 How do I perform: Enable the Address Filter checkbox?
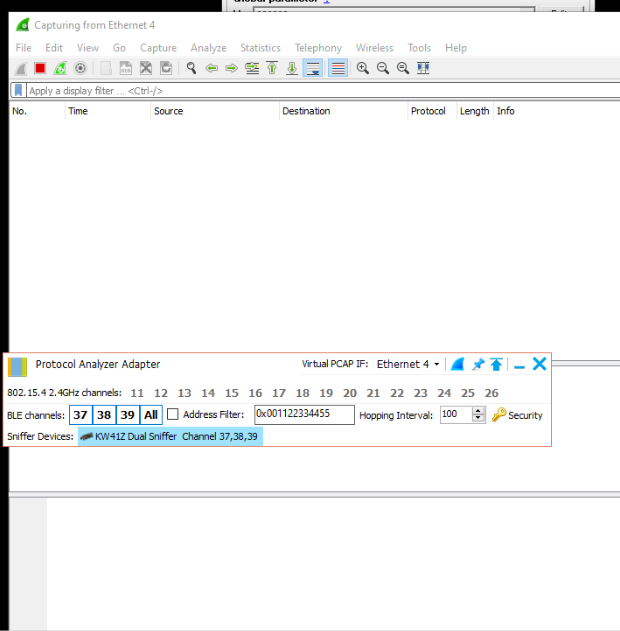(x=173, y=414)
